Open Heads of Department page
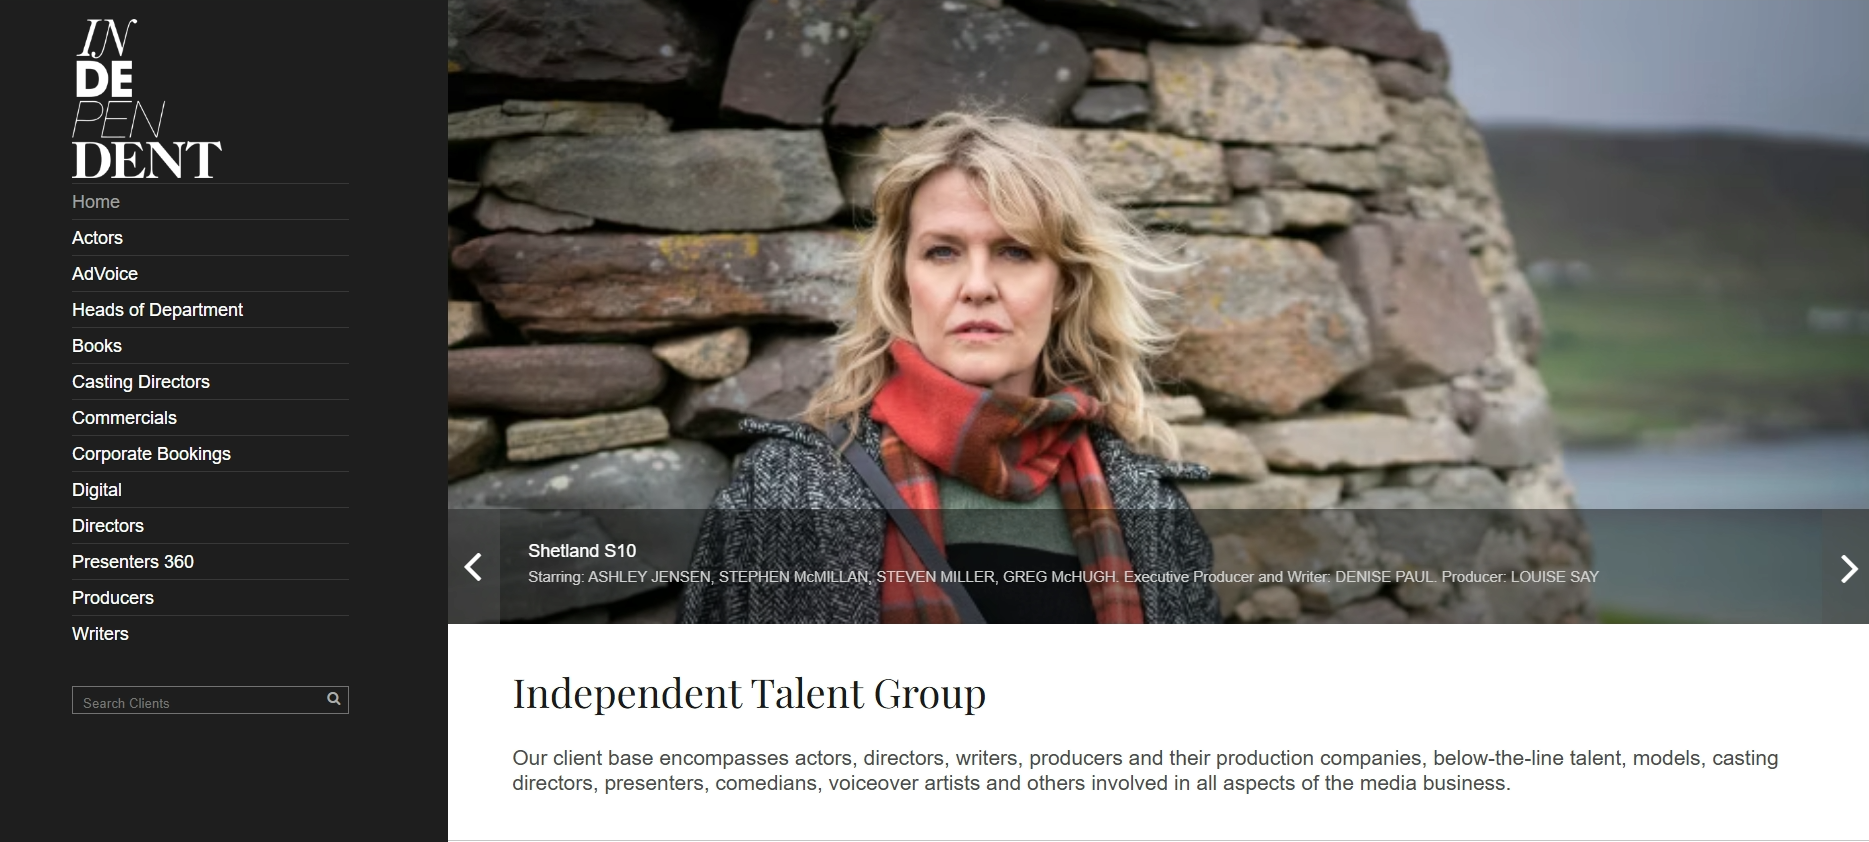This screenshot has width=1869, height=842. point(157,310)
